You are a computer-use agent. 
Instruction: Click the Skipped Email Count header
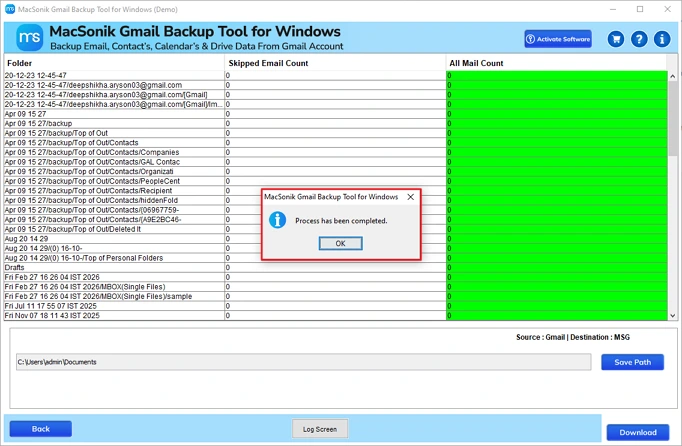coord(335,63)
